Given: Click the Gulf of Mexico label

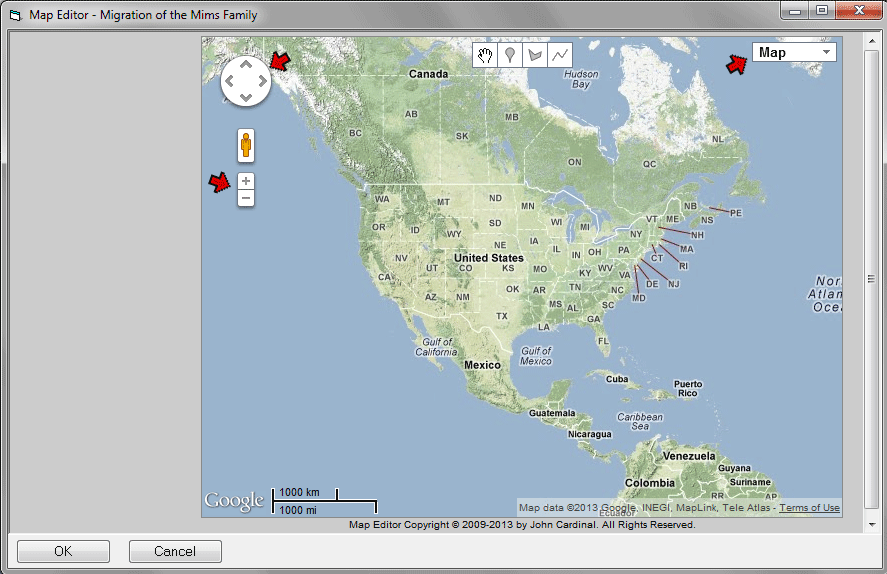Looking at the screenshot, I should pyautogui.click(x=536, y=356).
